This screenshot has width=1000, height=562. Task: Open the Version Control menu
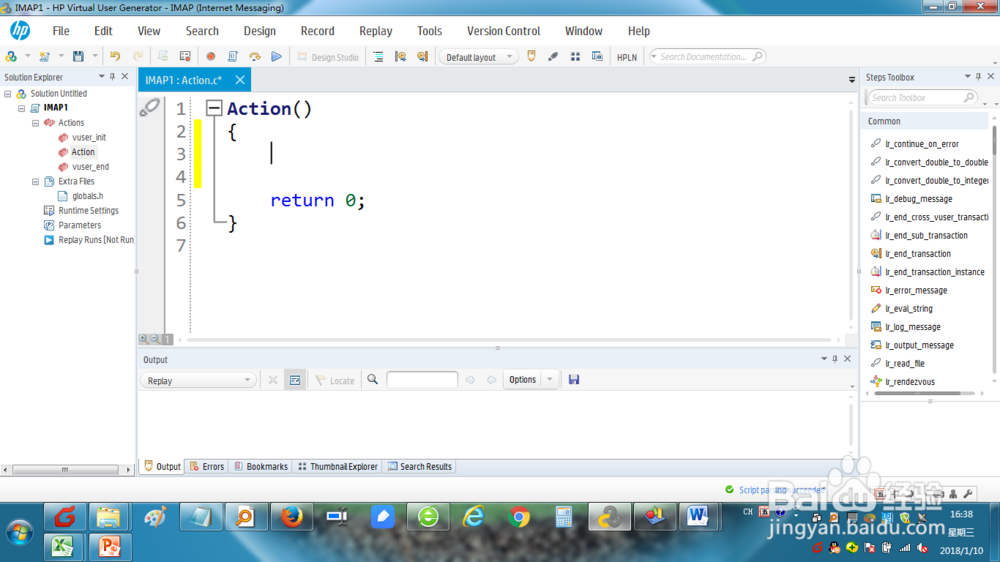point(503,31)
